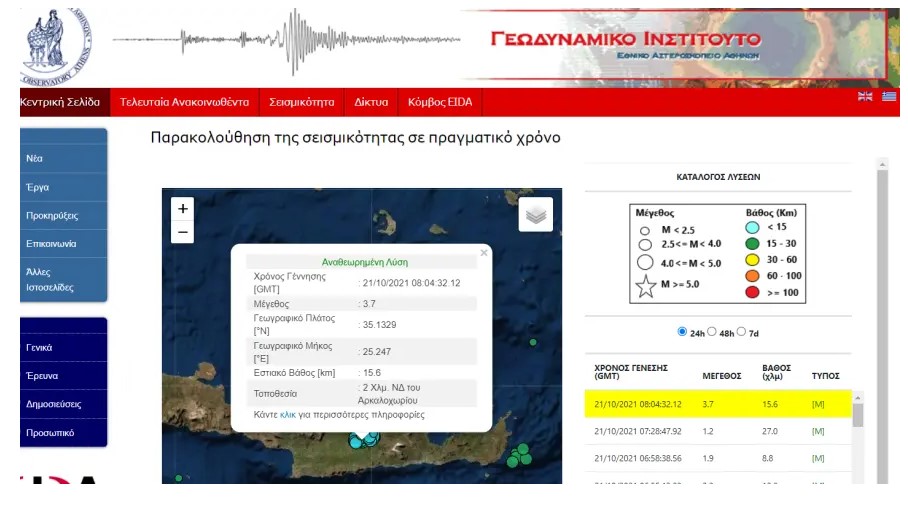908x518 pixels.
Task: Click the 'κλικ' link for more info
Action: (288, 415)
